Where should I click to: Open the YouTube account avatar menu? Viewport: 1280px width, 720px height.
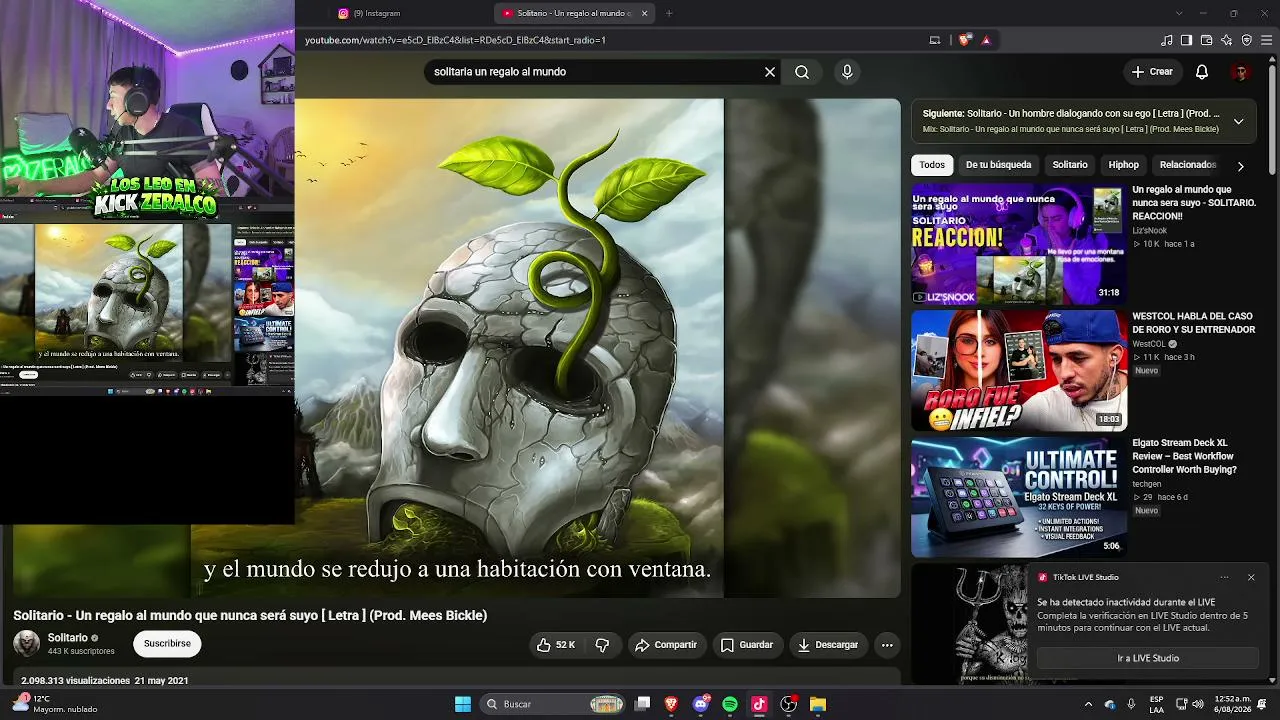(1241, 72)
